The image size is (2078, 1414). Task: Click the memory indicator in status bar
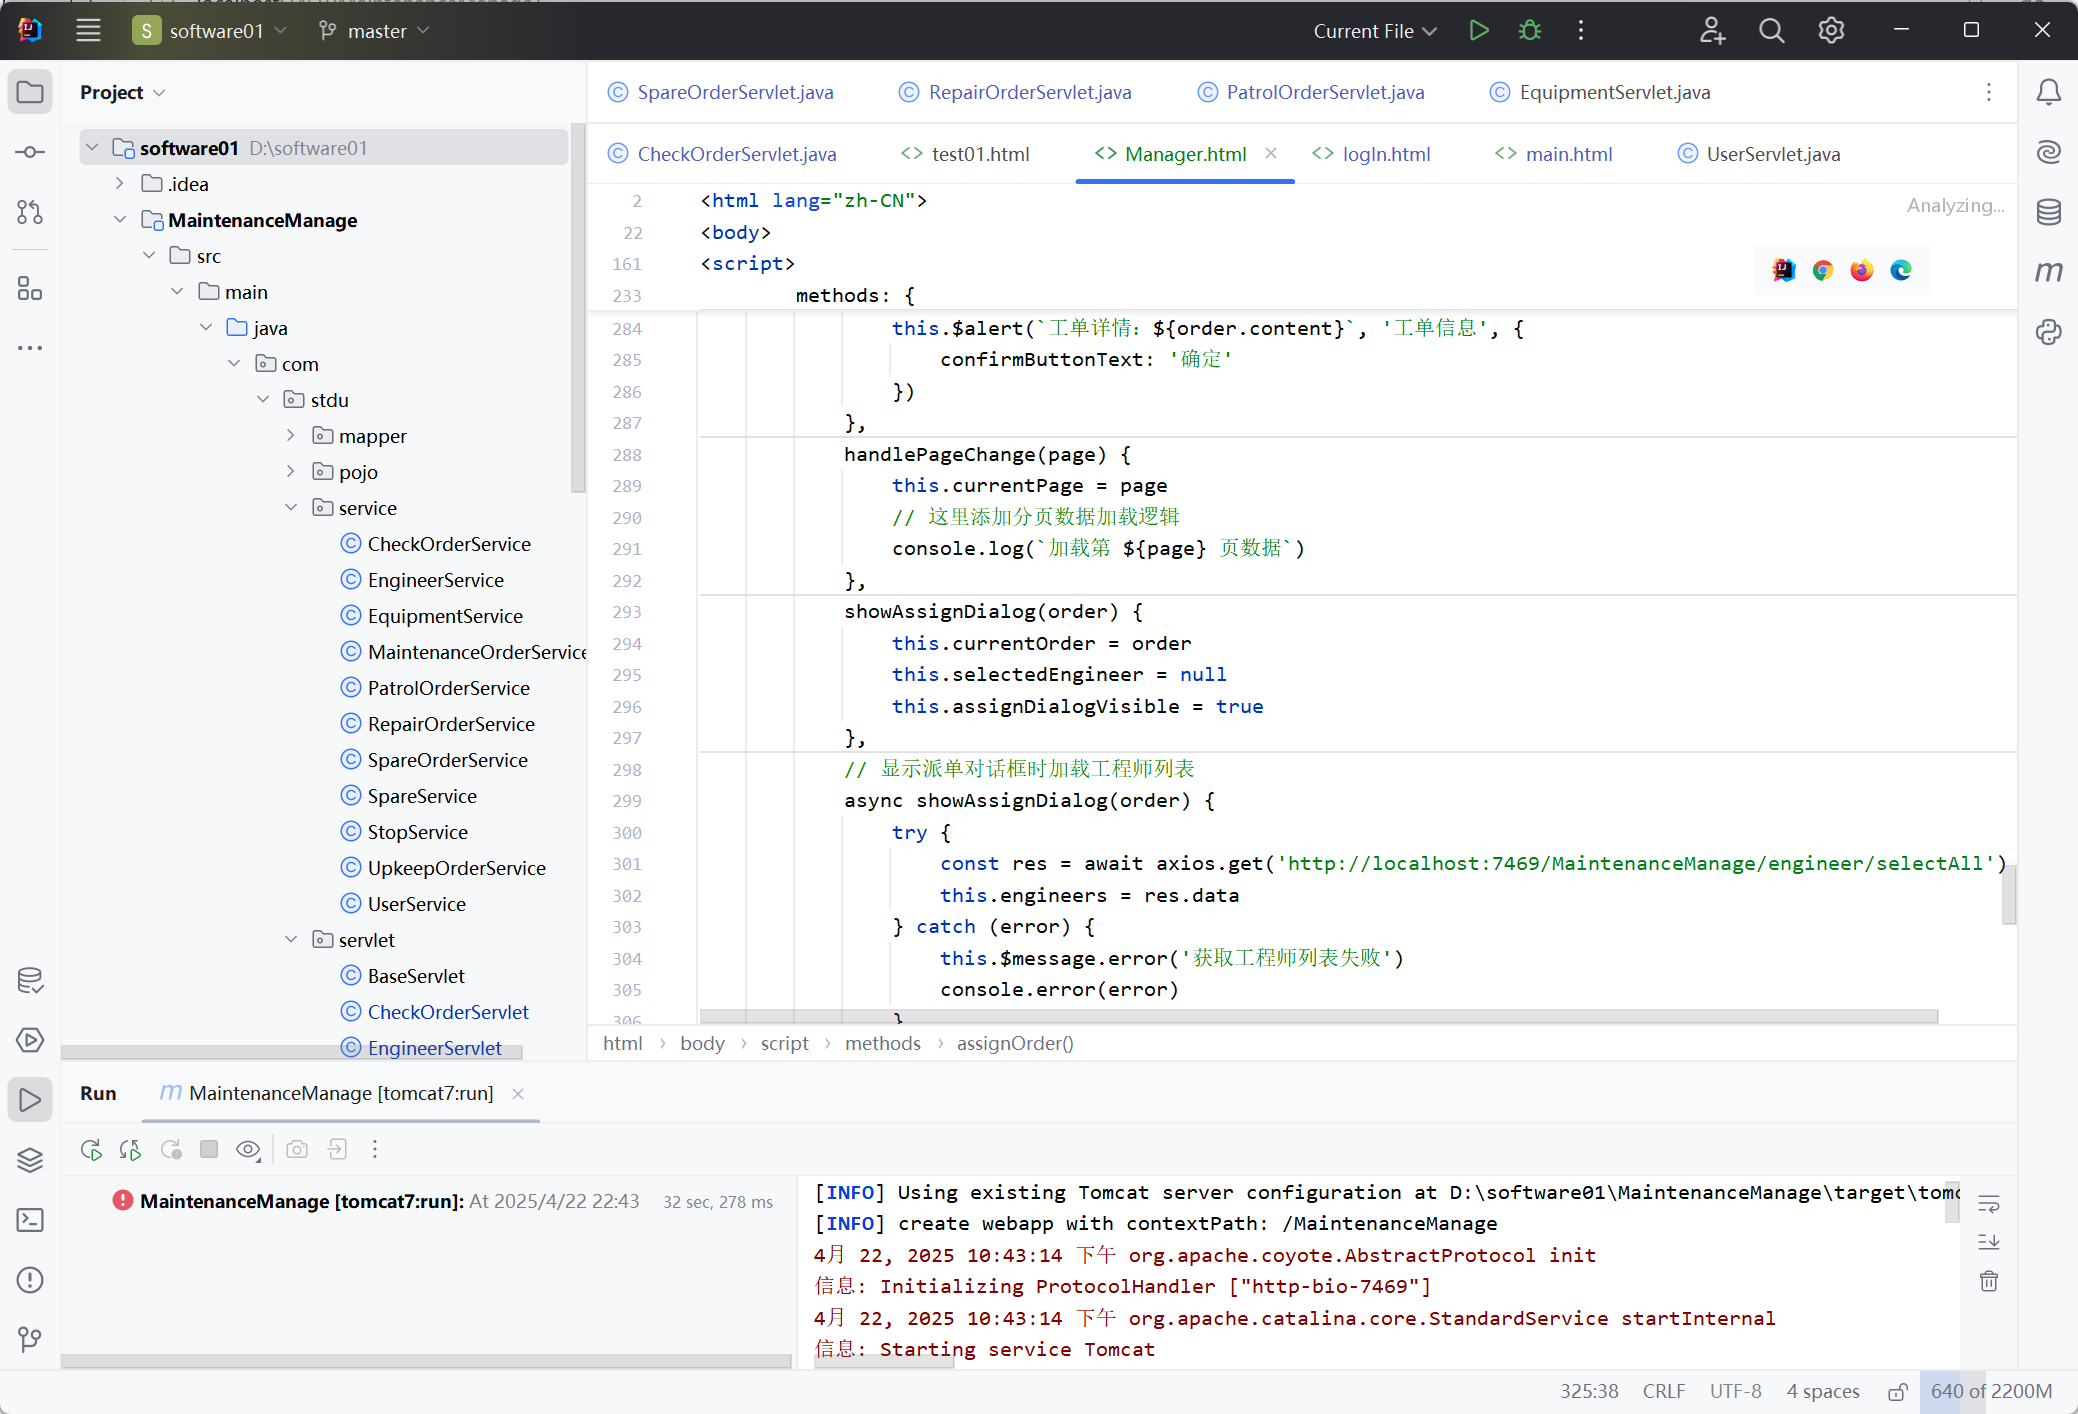1990,1392
